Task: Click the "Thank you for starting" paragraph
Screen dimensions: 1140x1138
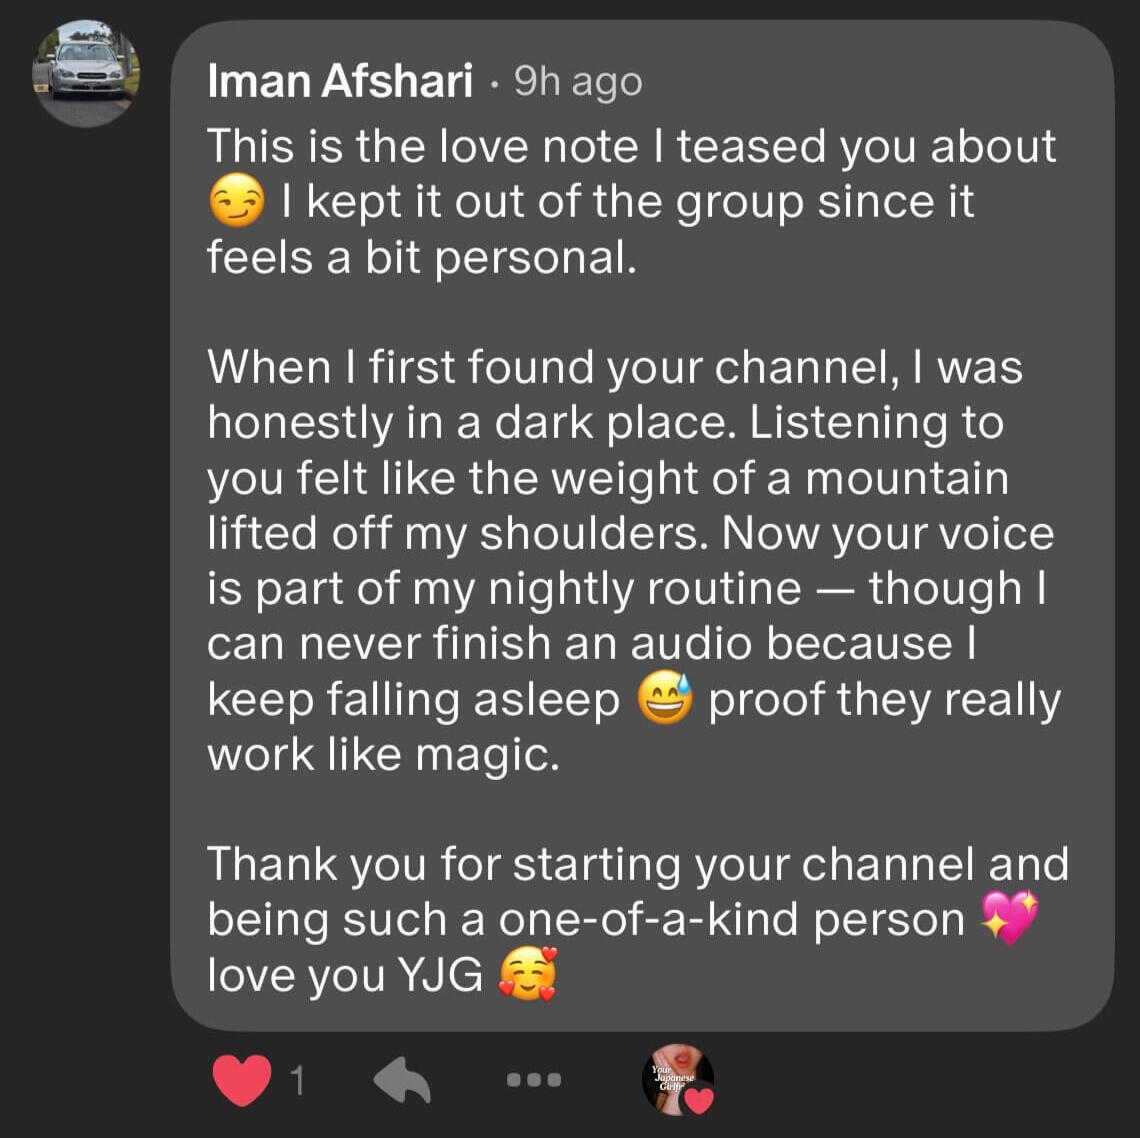Action: 636,866
